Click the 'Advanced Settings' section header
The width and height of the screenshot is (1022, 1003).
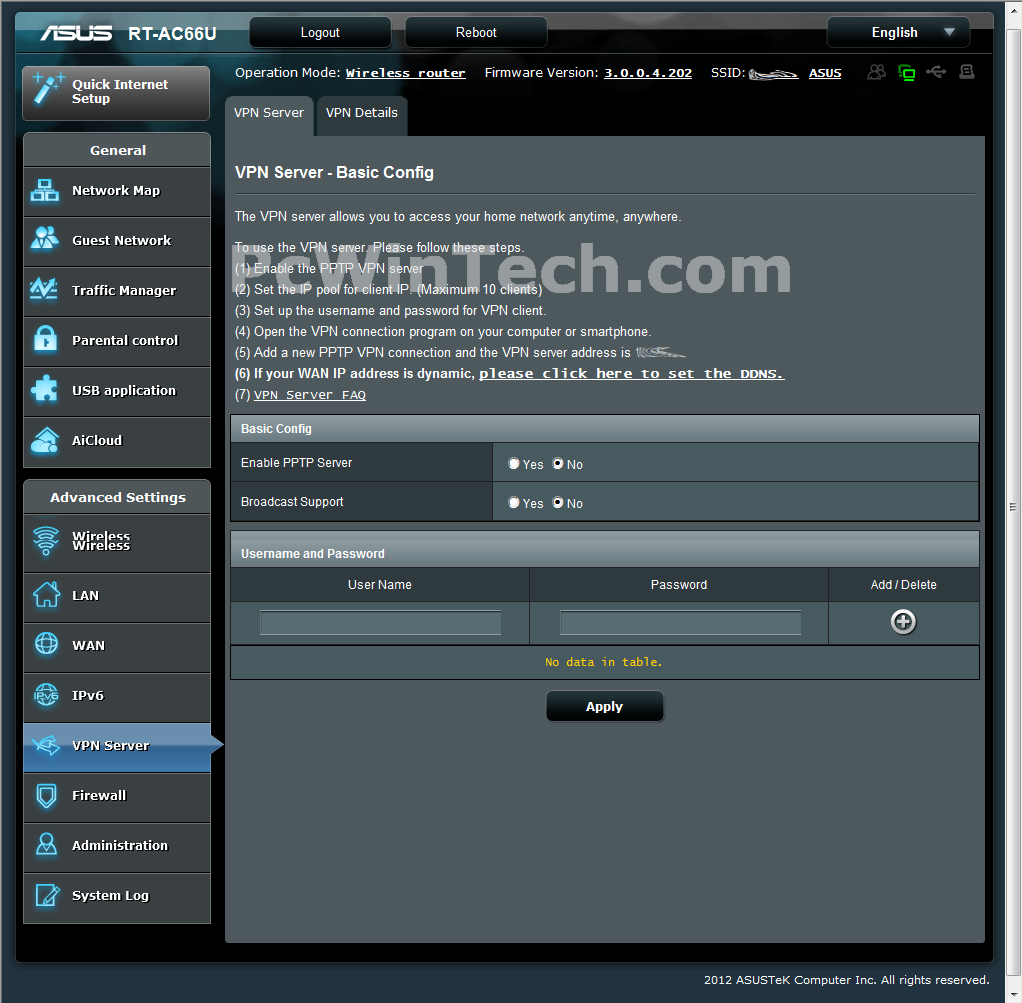click(118, 497)
